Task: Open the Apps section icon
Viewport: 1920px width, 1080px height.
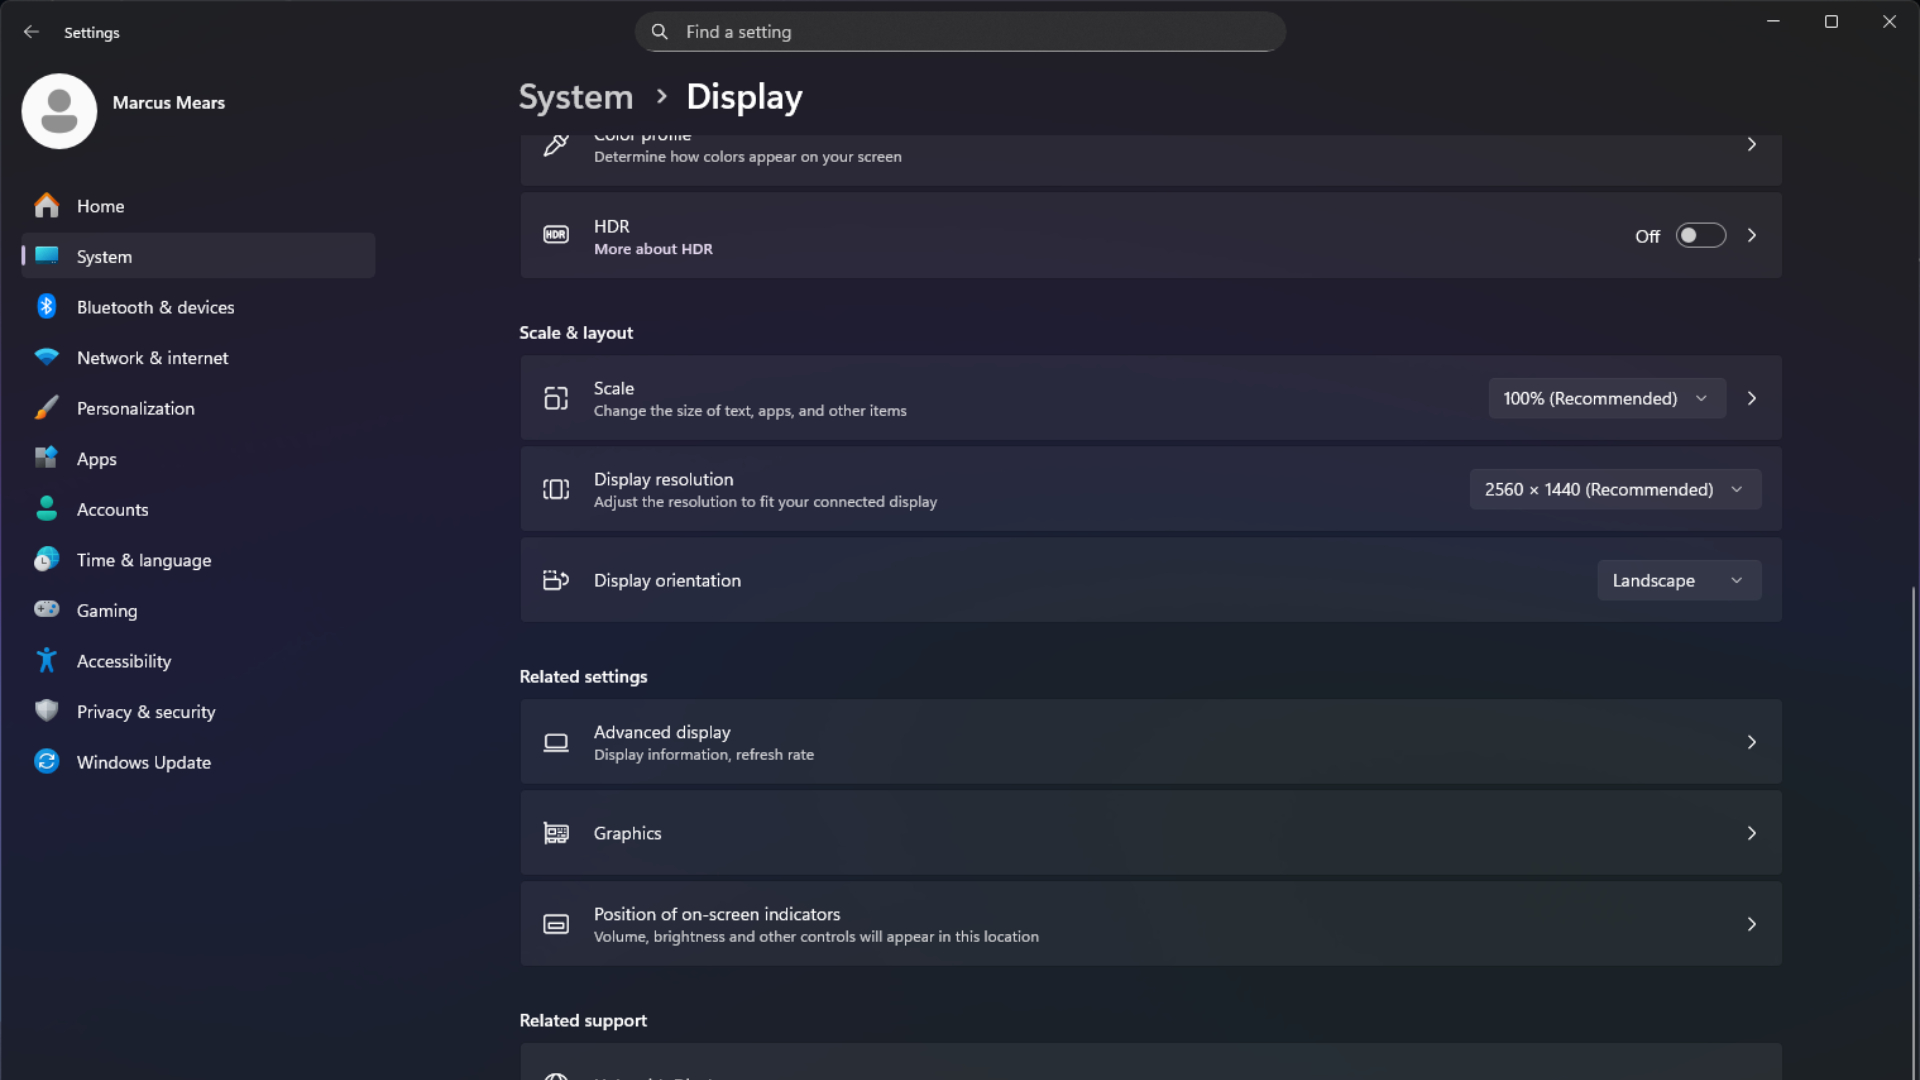Action: tap(47, 458)
